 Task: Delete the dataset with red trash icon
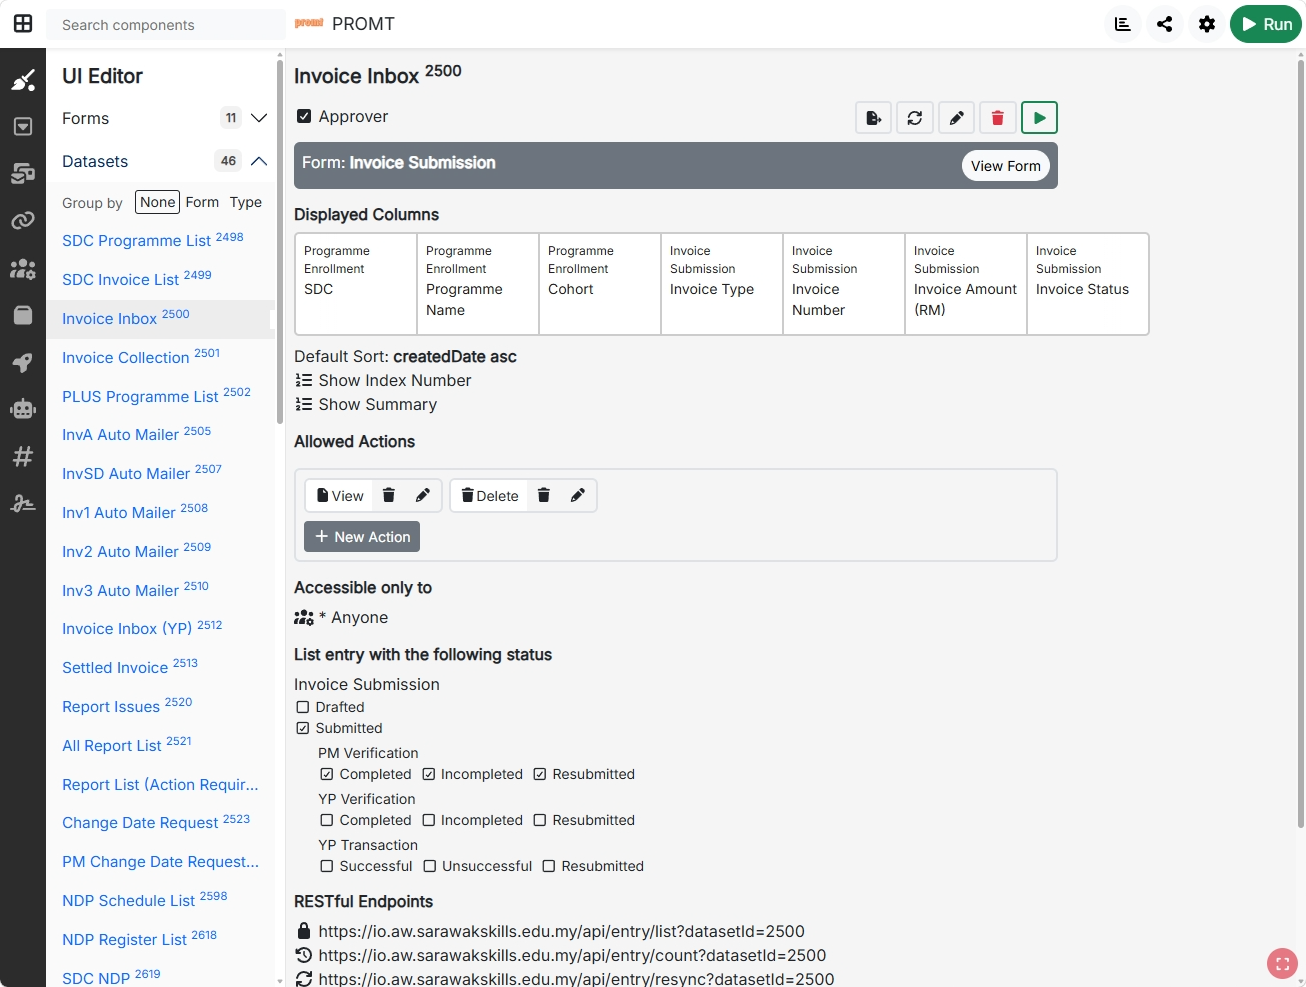(x=998, y=118)
